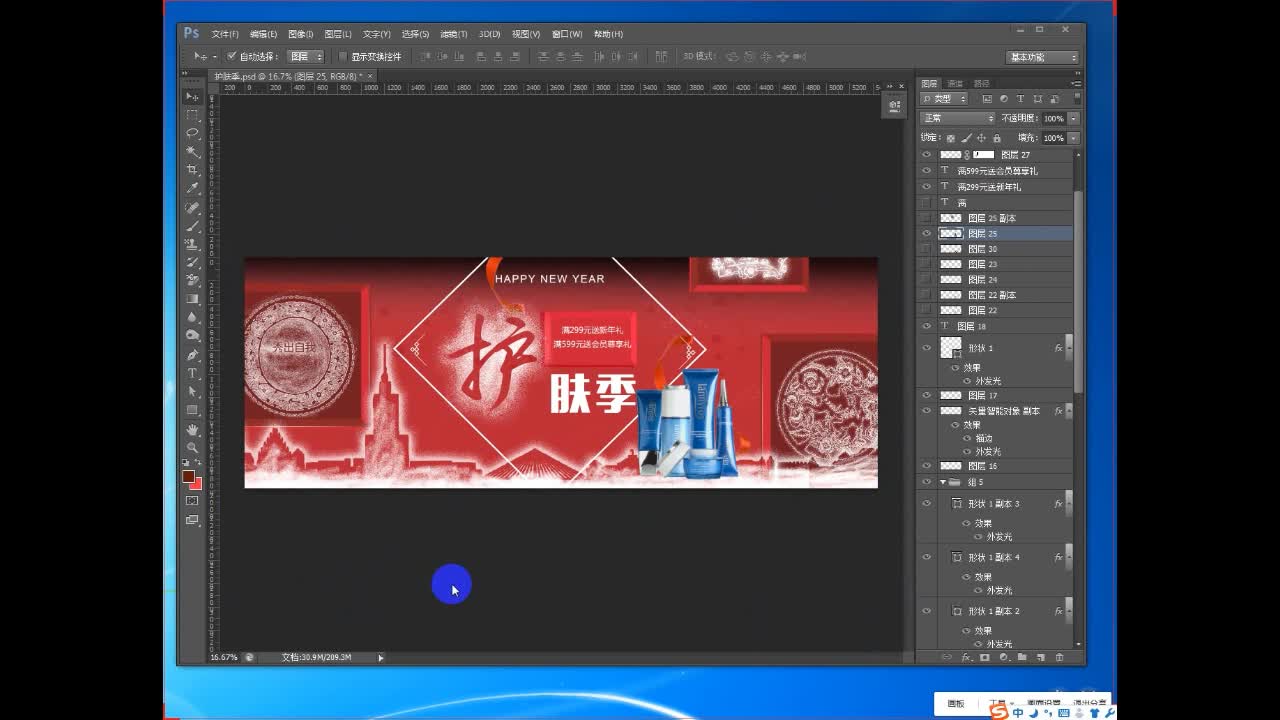Select the Eyedropper tool
The image size is (1280, 720).
coord(192,188)
